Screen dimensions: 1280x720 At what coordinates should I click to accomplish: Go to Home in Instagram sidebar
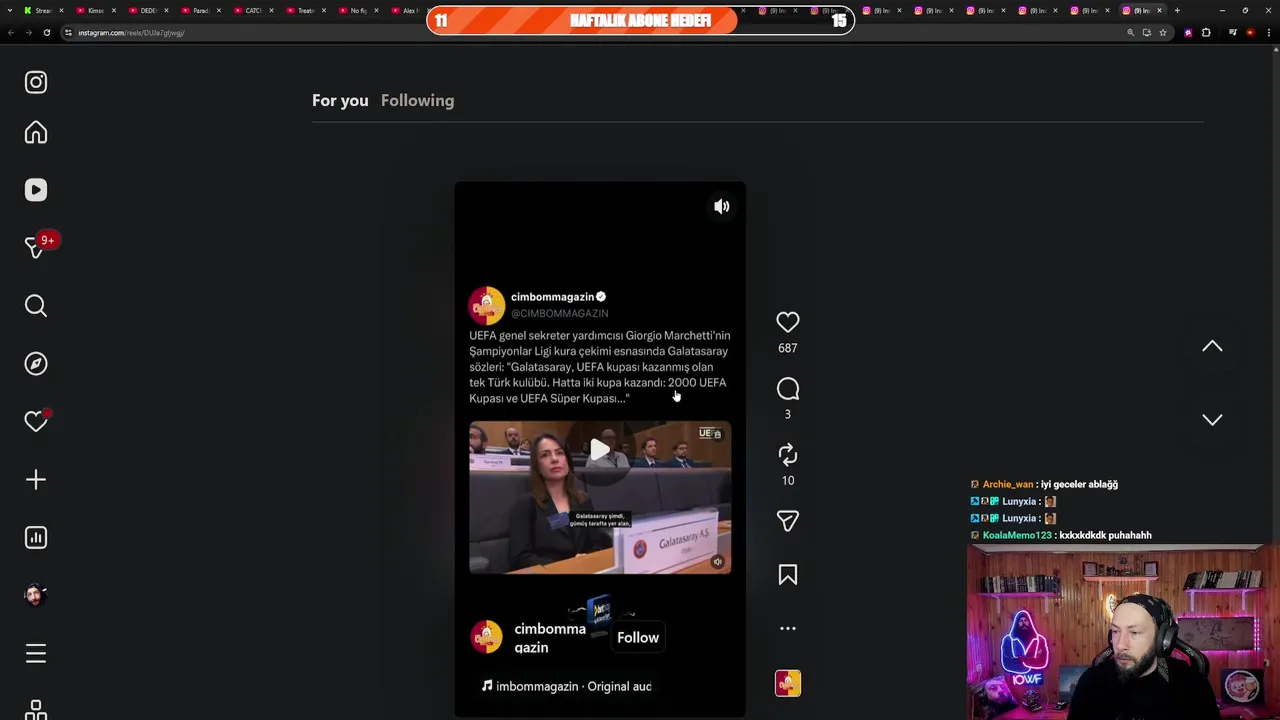36,133
